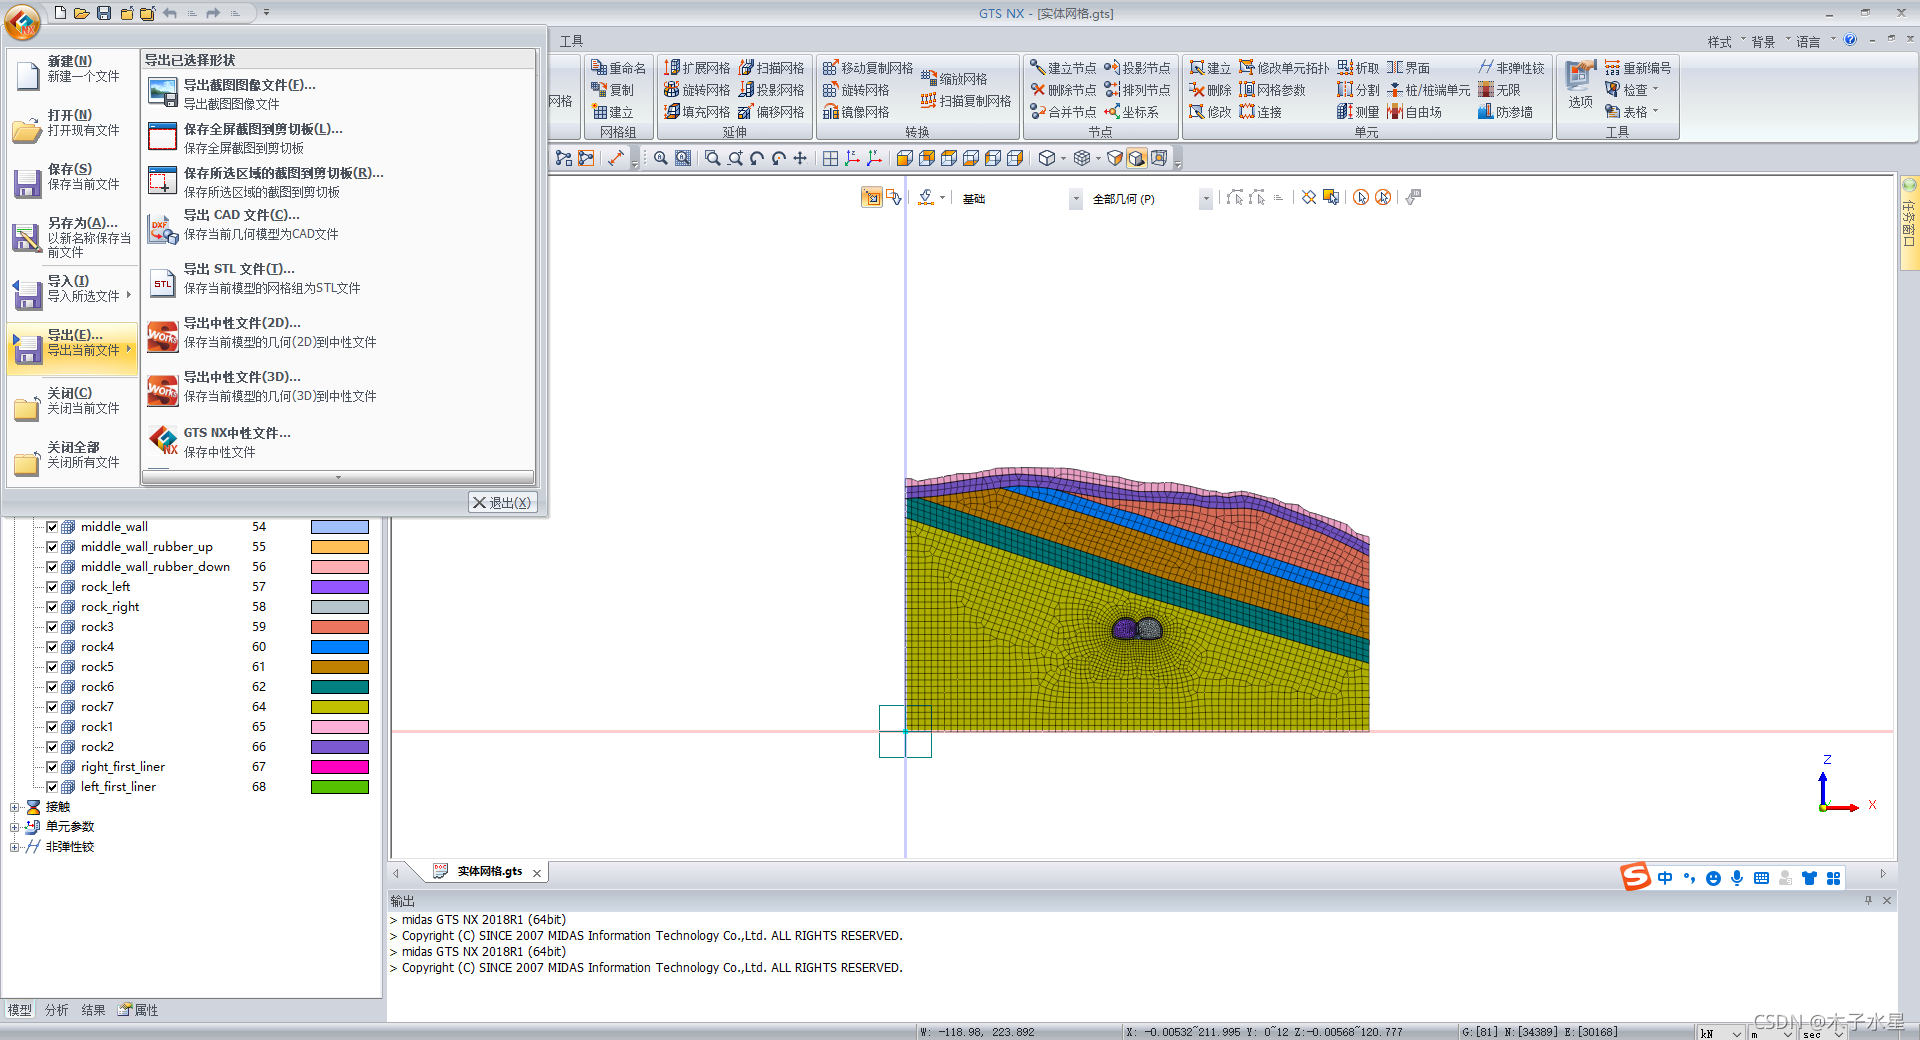Image resolution: width=1920 pixels, height=1040 pixels.
Task: Click the 建立节点 create node tool
Action: 1063,68
